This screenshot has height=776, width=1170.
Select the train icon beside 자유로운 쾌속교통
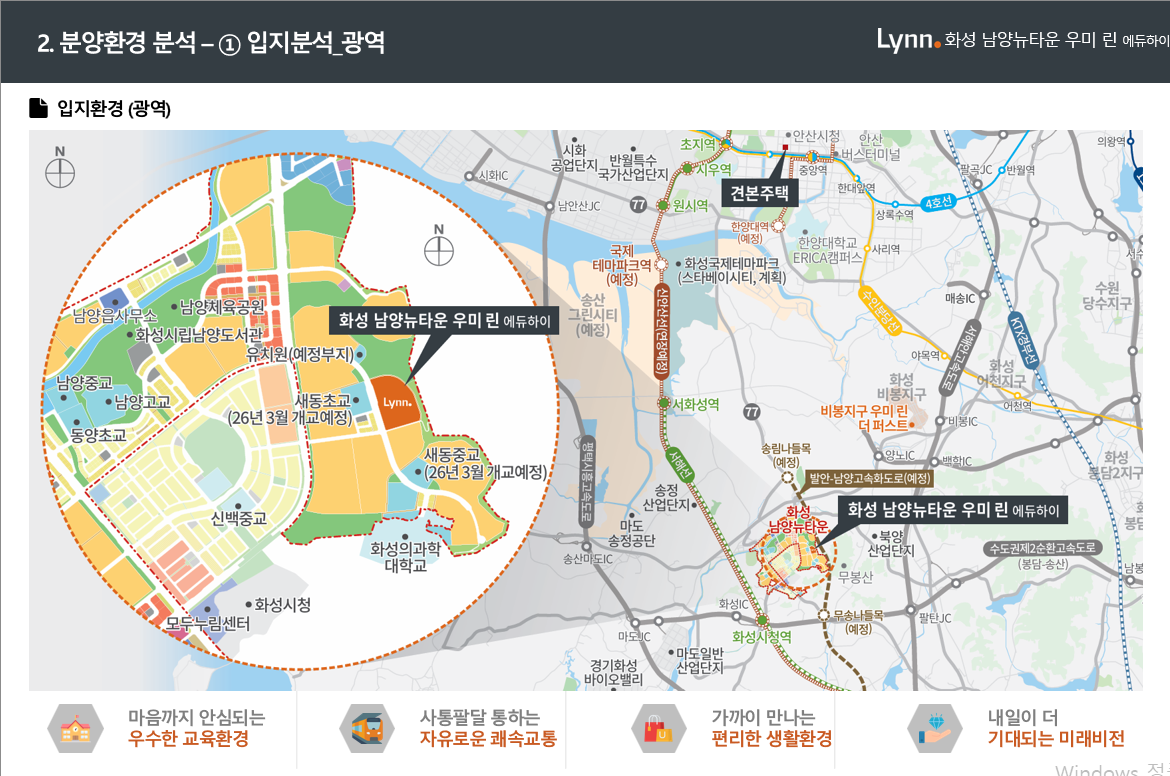point(367,727)
